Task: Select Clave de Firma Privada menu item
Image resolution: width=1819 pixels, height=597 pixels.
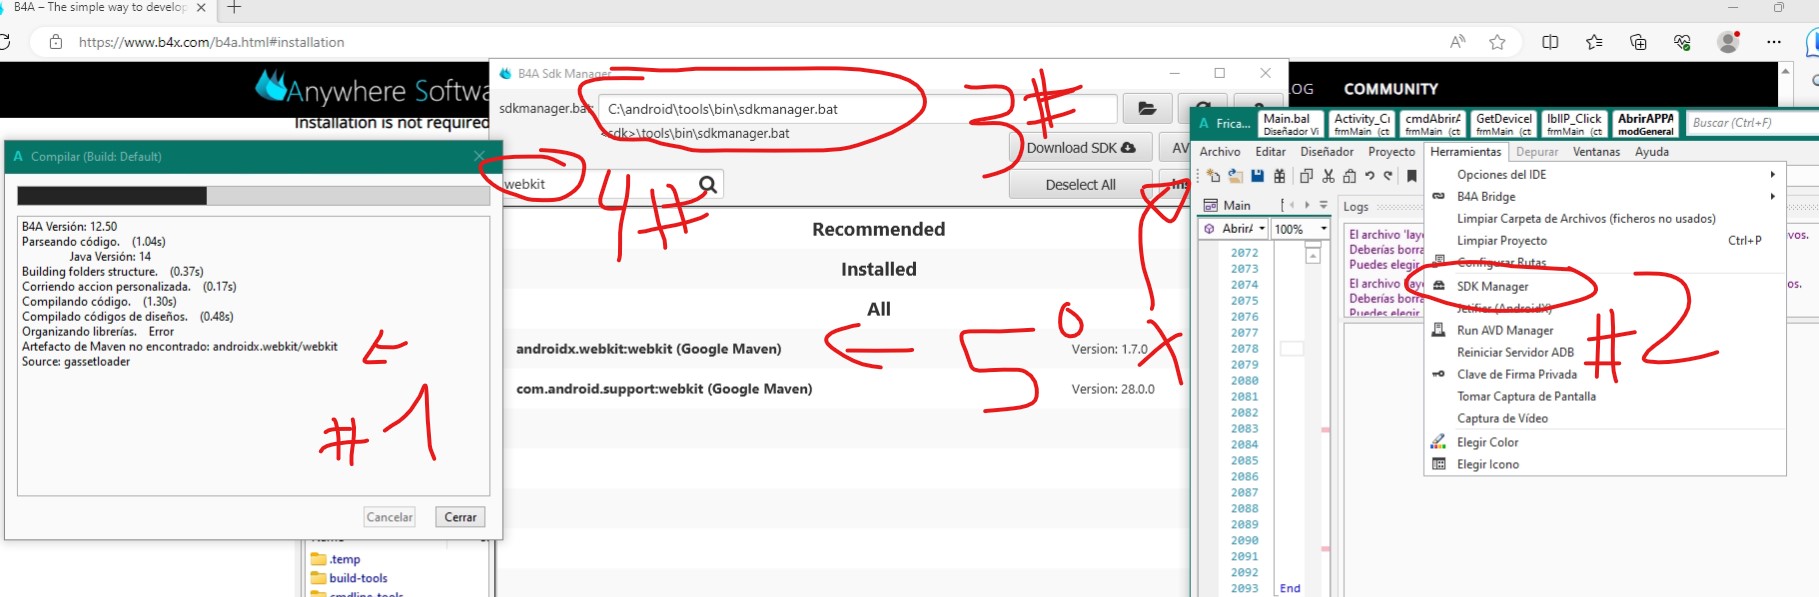Action: click(1605, 374)
